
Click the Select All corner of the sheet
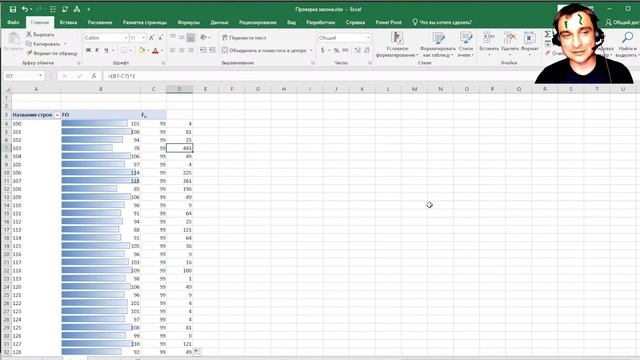coord(7,89)
